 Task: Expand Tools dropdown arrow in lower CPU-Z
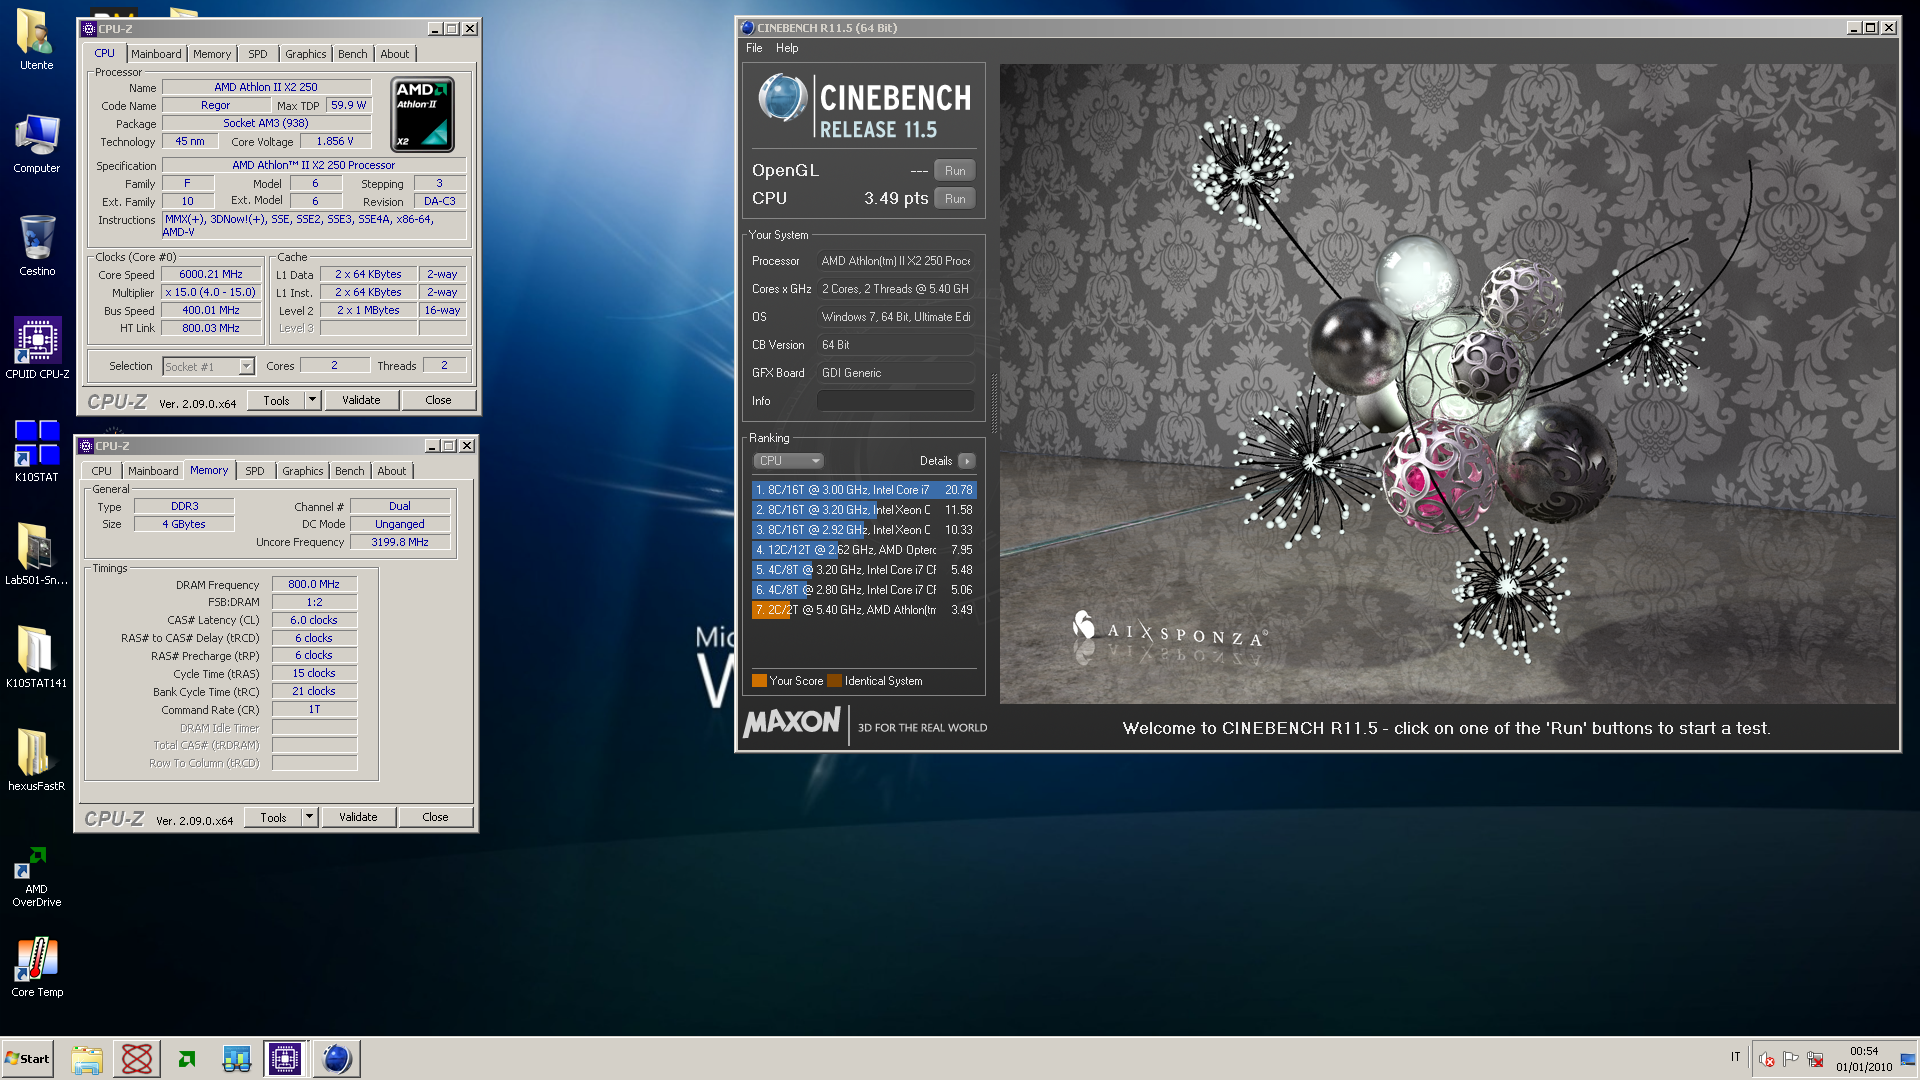(309, 817)
